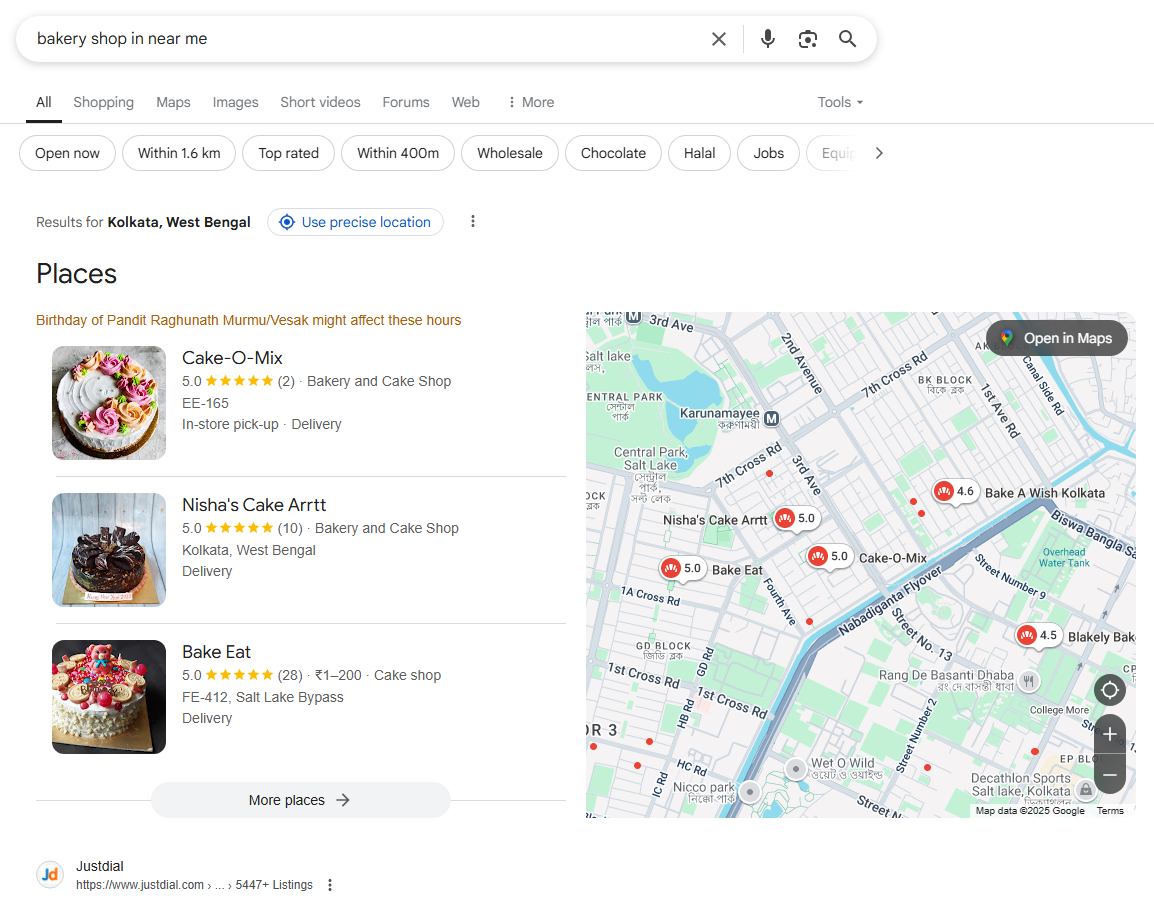
Task: Show more filter chips with right arrow
Action: click(x=879, y=153)
